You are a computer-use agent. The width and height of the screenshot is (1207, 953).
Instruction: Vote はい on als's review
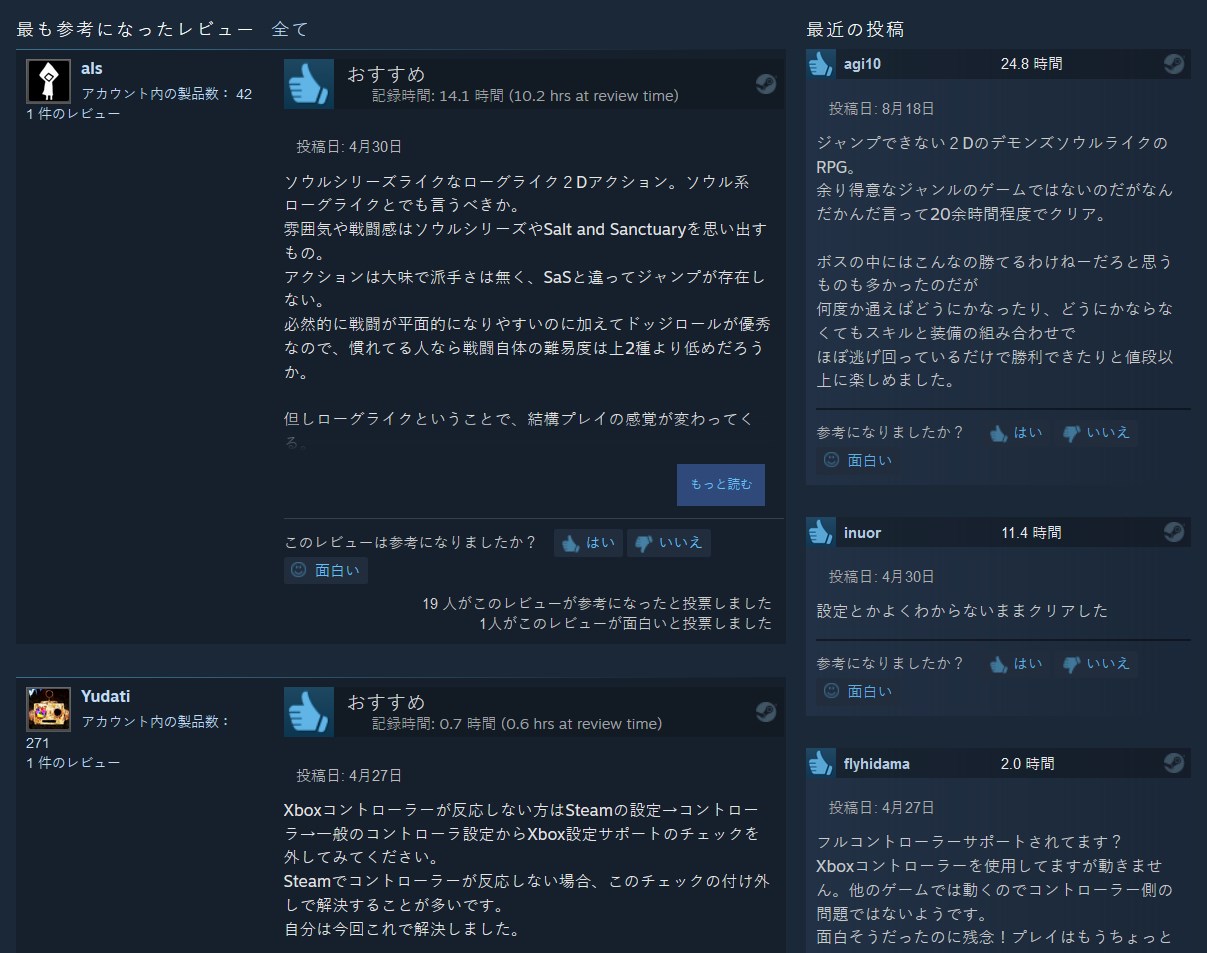point(589,543)
